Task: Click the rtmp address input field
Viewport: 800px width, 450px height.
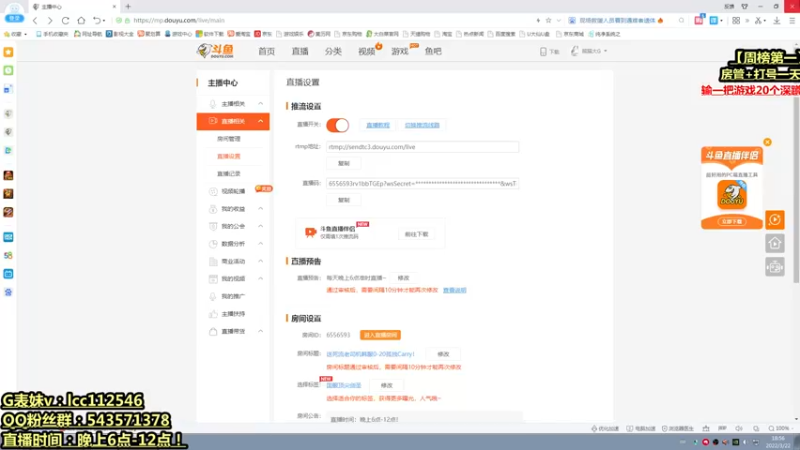Action: (422, 147)
